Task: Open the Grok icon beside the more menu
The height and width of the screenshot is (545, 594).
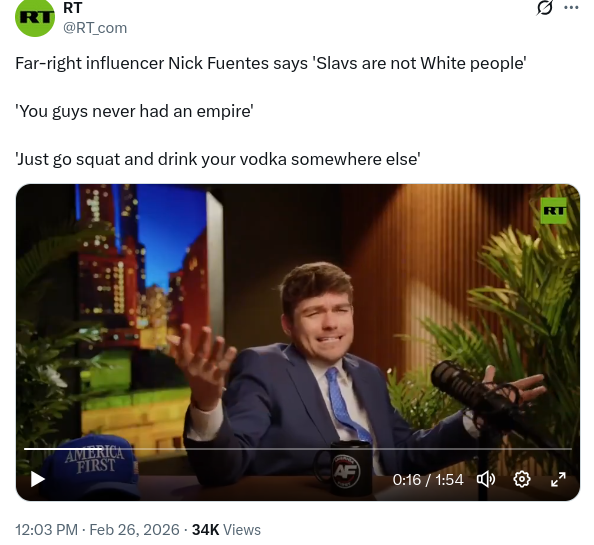Action: pyautogui.click(x=544, y=7)
